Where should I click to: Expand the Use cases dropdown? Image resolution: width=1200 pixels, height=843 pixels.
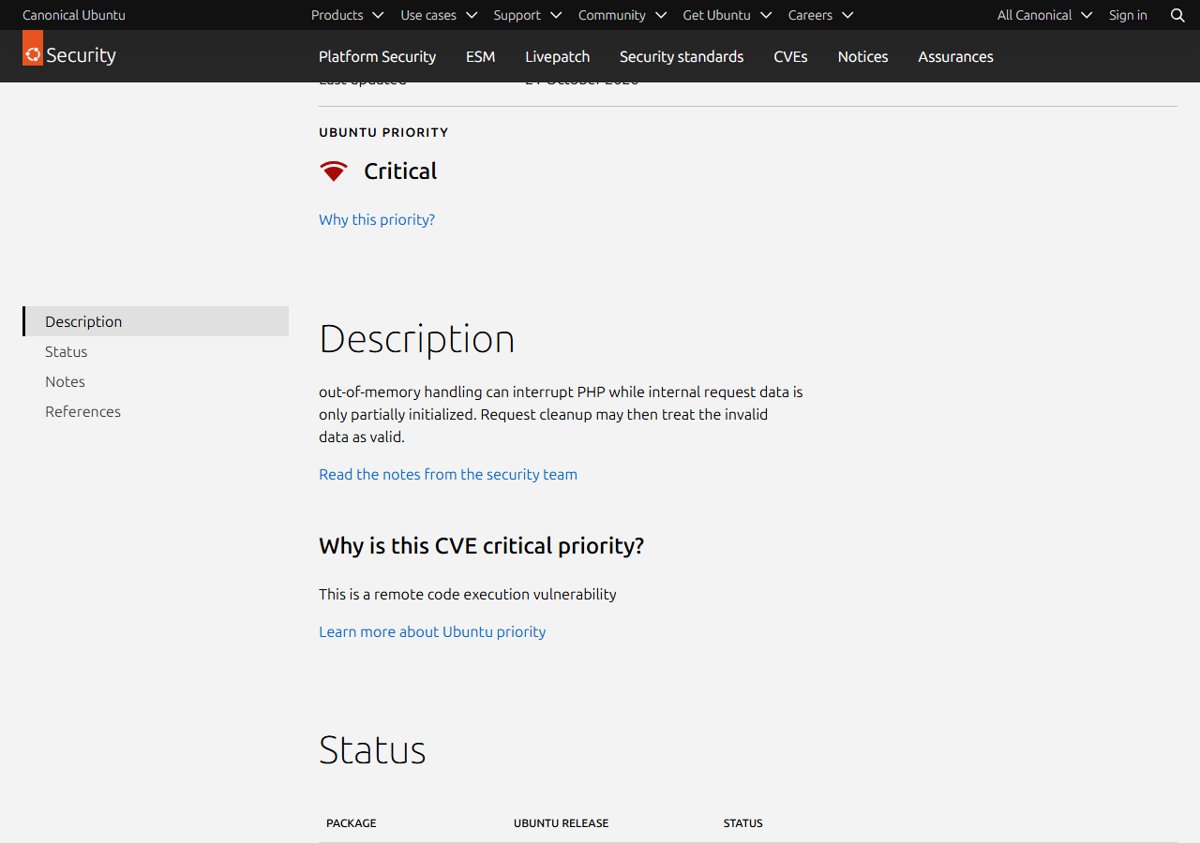coord(439,15)
